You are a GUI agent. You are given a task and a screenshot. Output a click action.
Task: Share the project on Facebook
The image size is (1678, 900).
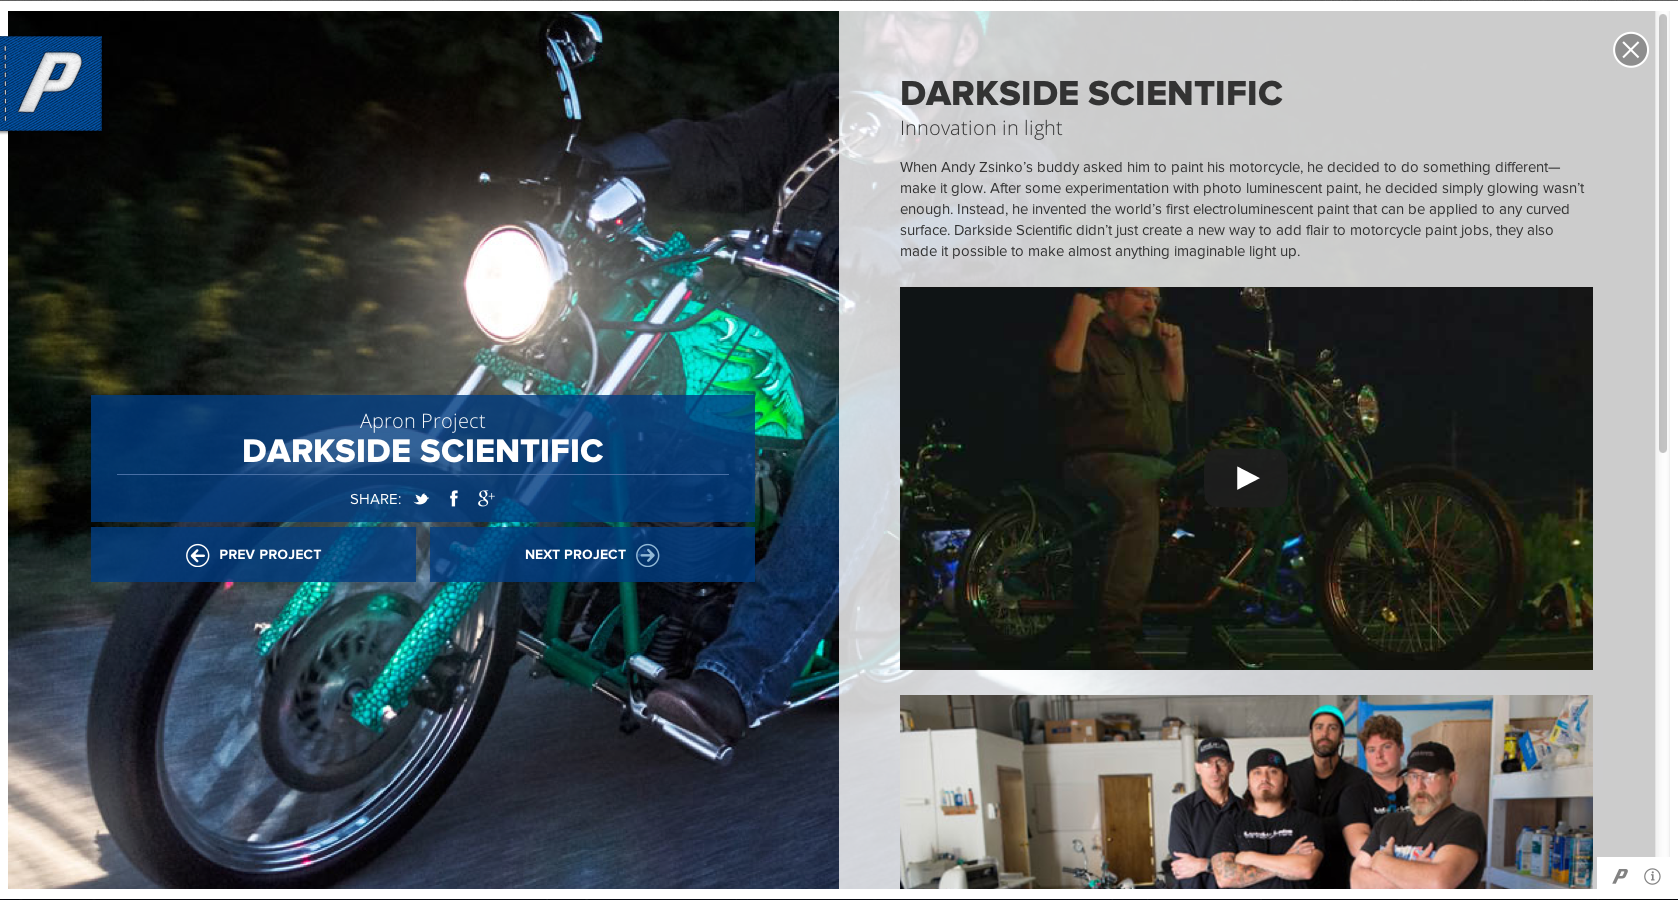454,498
